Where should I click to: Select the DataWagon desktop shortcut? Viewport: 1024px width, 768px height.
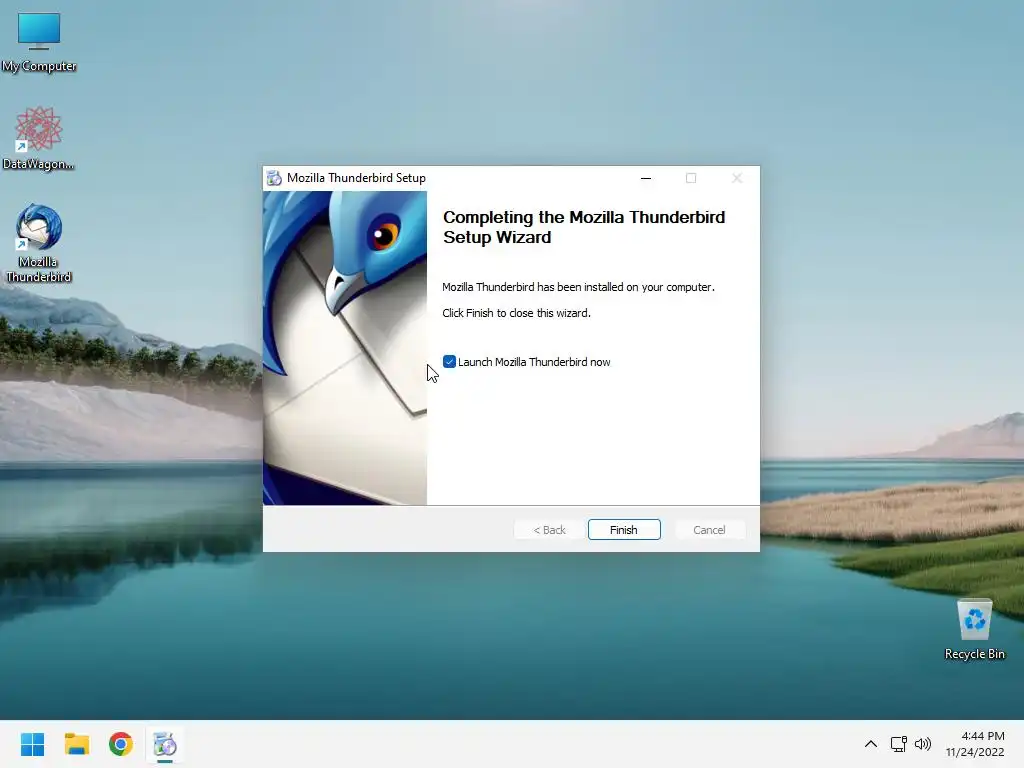[x=39, y=138]
